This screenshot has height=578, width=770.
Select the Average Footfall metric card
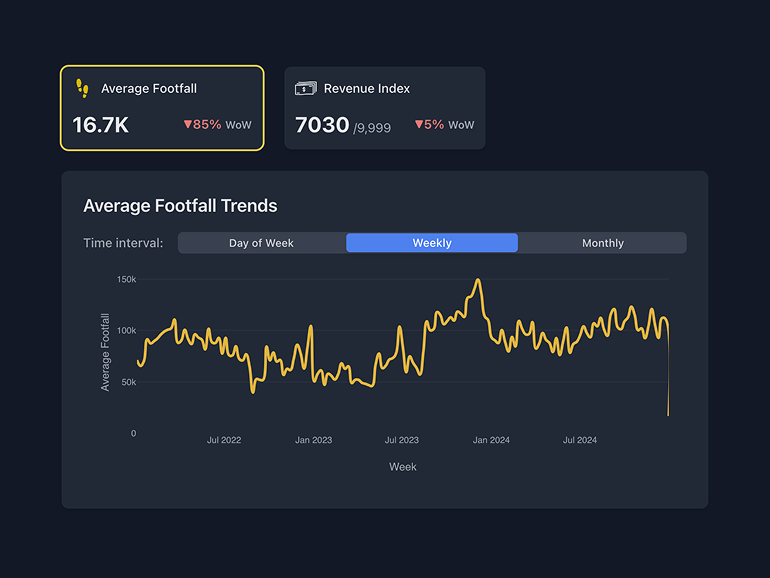[162, 108]
